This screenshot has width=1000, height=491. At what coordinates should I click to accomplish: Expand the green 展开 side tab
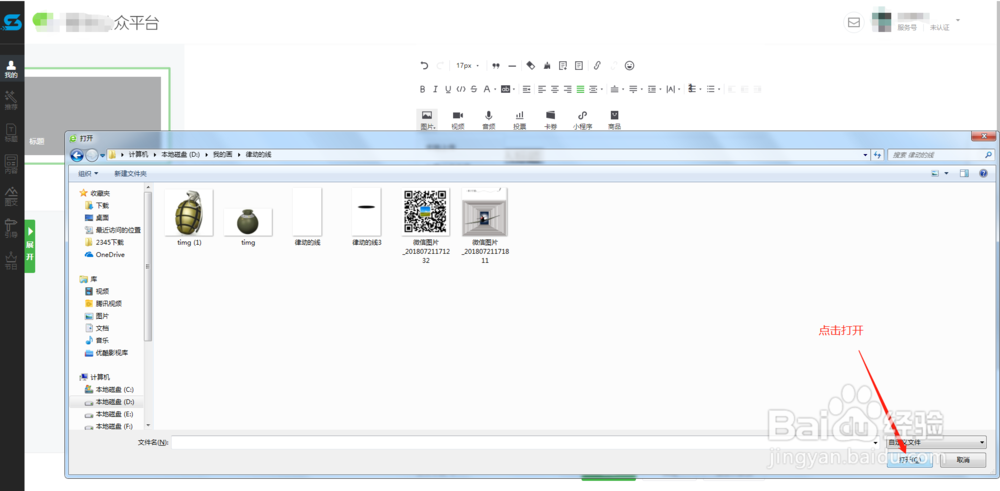pyautogui.click(x=29, y=246)
